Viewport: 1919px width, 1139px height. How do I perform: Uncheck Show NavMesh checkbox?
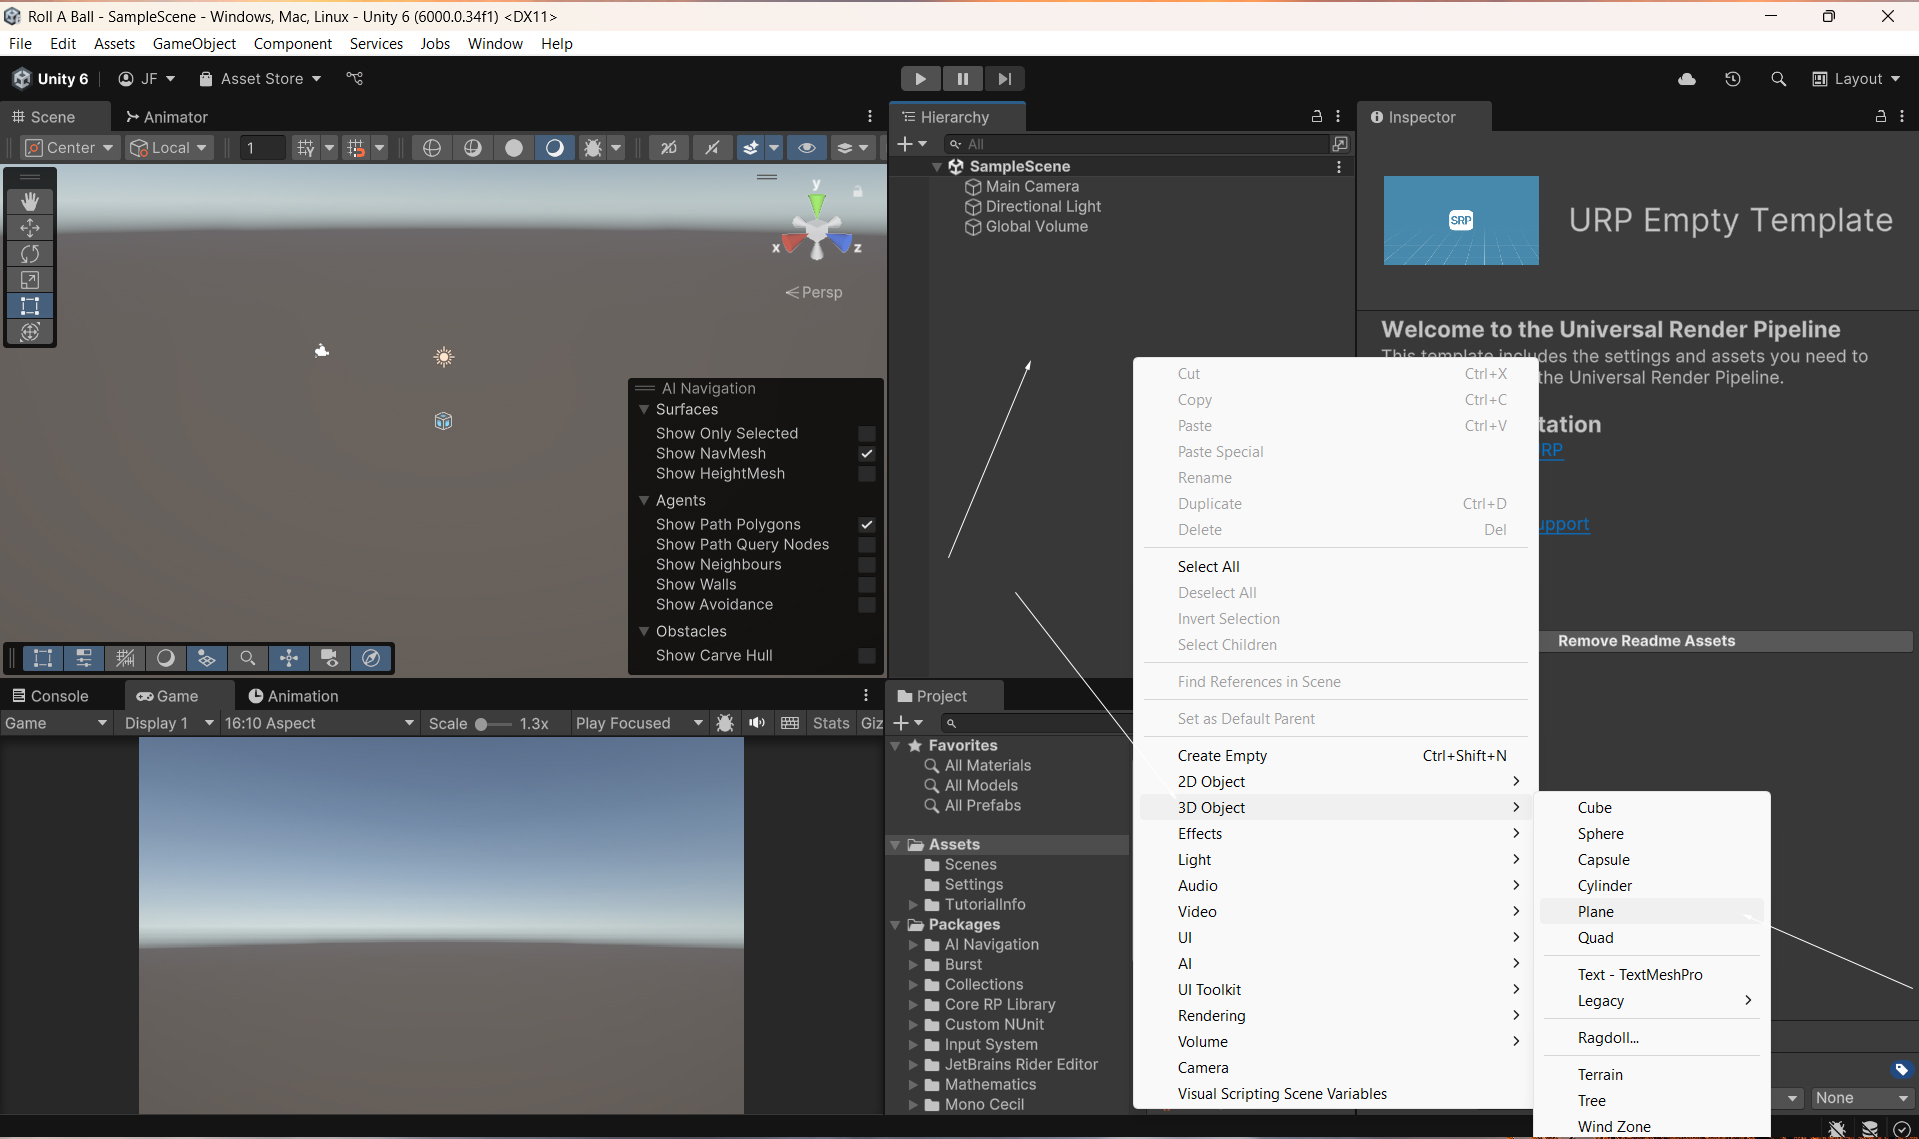(867, 454)
